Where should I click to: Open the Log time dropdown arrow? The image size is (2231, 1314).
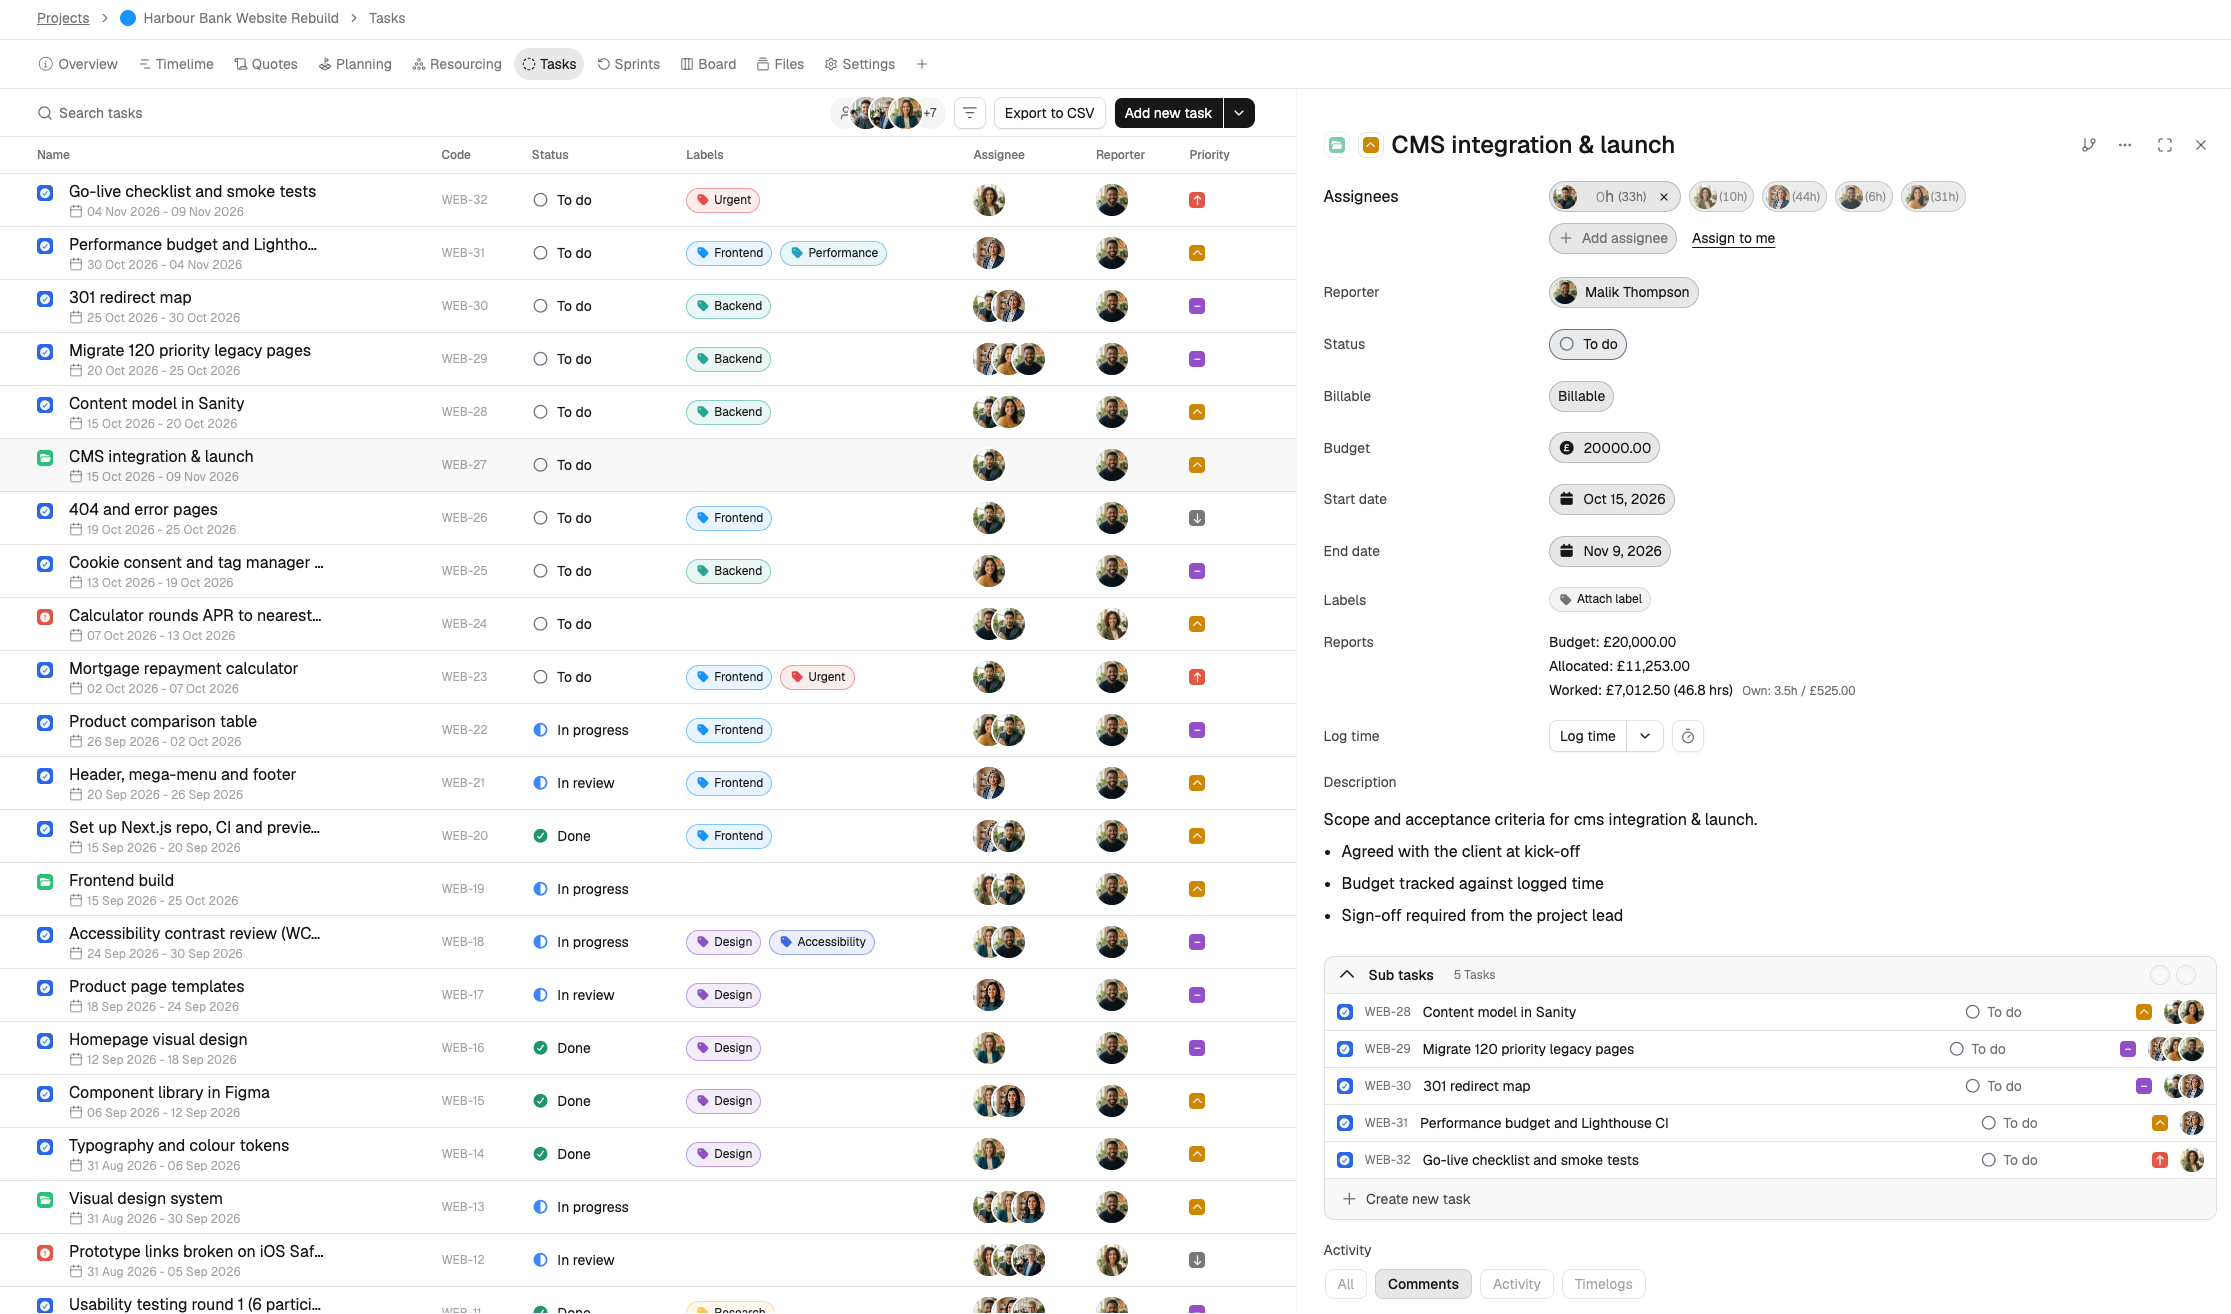click(1645, 736)
